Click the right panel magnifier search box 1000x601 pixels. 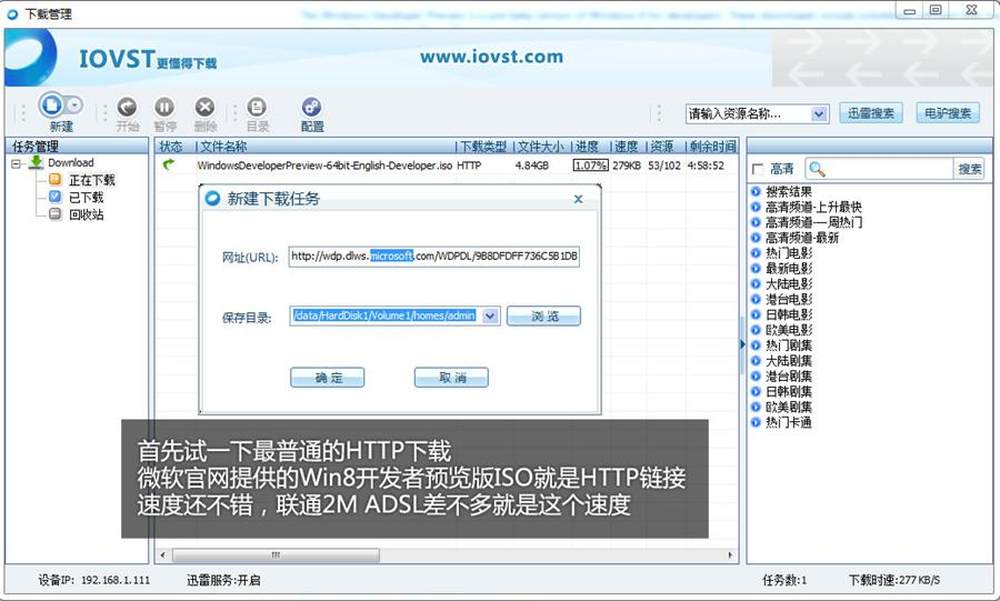[879, 169]
